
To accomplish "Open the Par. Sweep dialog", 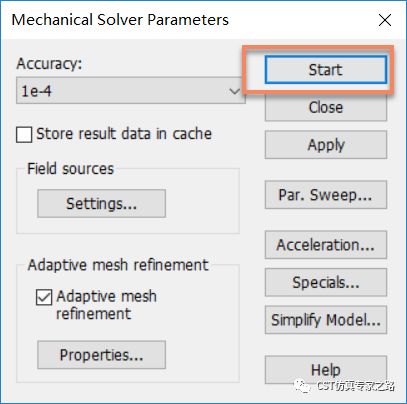I will 326,195.
